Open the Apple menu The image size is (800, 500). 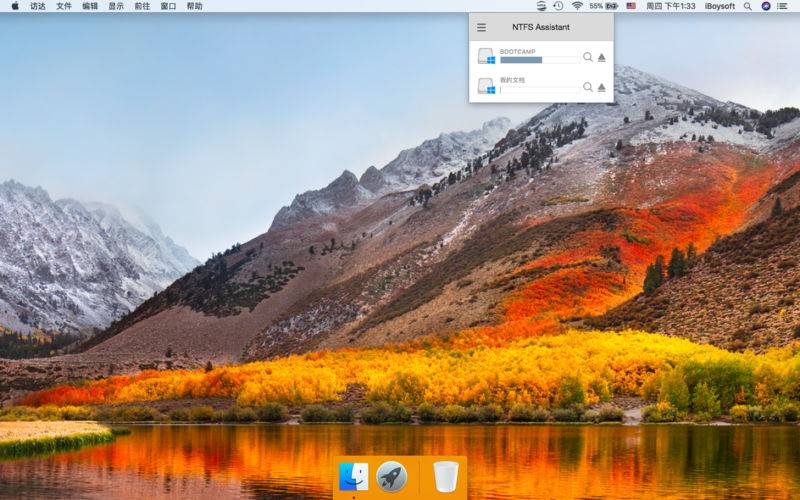15,6
